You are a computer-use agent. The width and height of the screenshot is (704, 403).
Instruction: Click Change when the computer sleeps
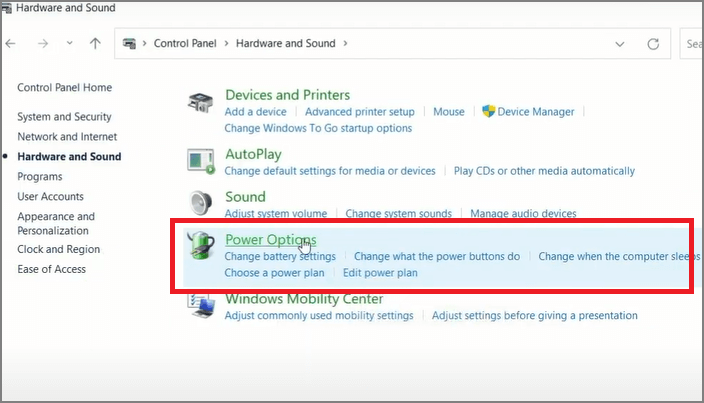tap(619, 256)
